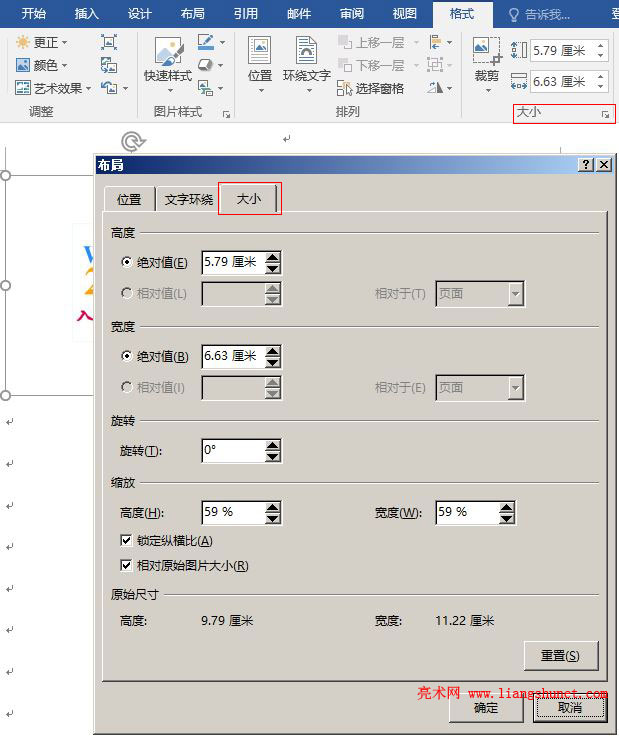Open the 位置 position gallery in ribbon

click(260, 64)
